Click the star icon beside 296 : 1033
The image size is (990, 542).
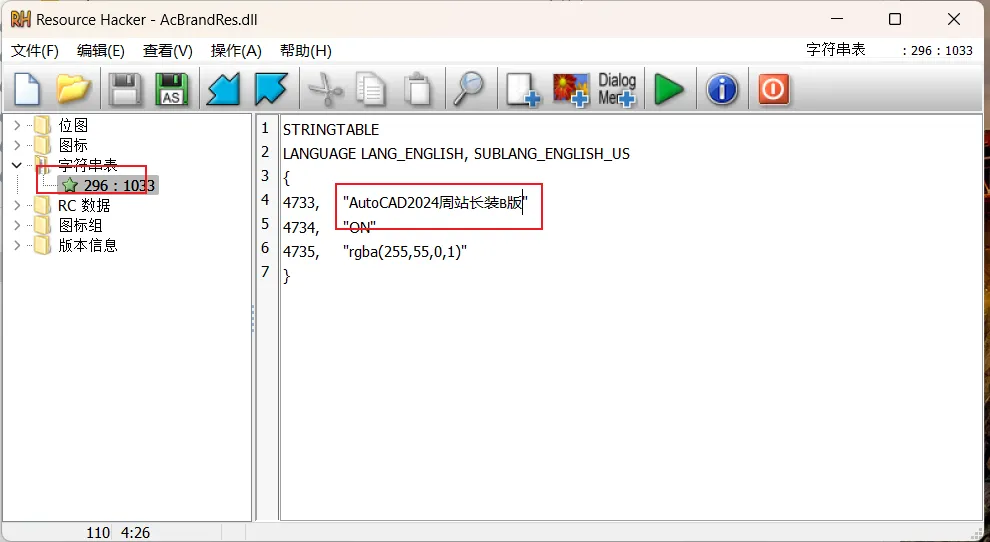(70, 186)
